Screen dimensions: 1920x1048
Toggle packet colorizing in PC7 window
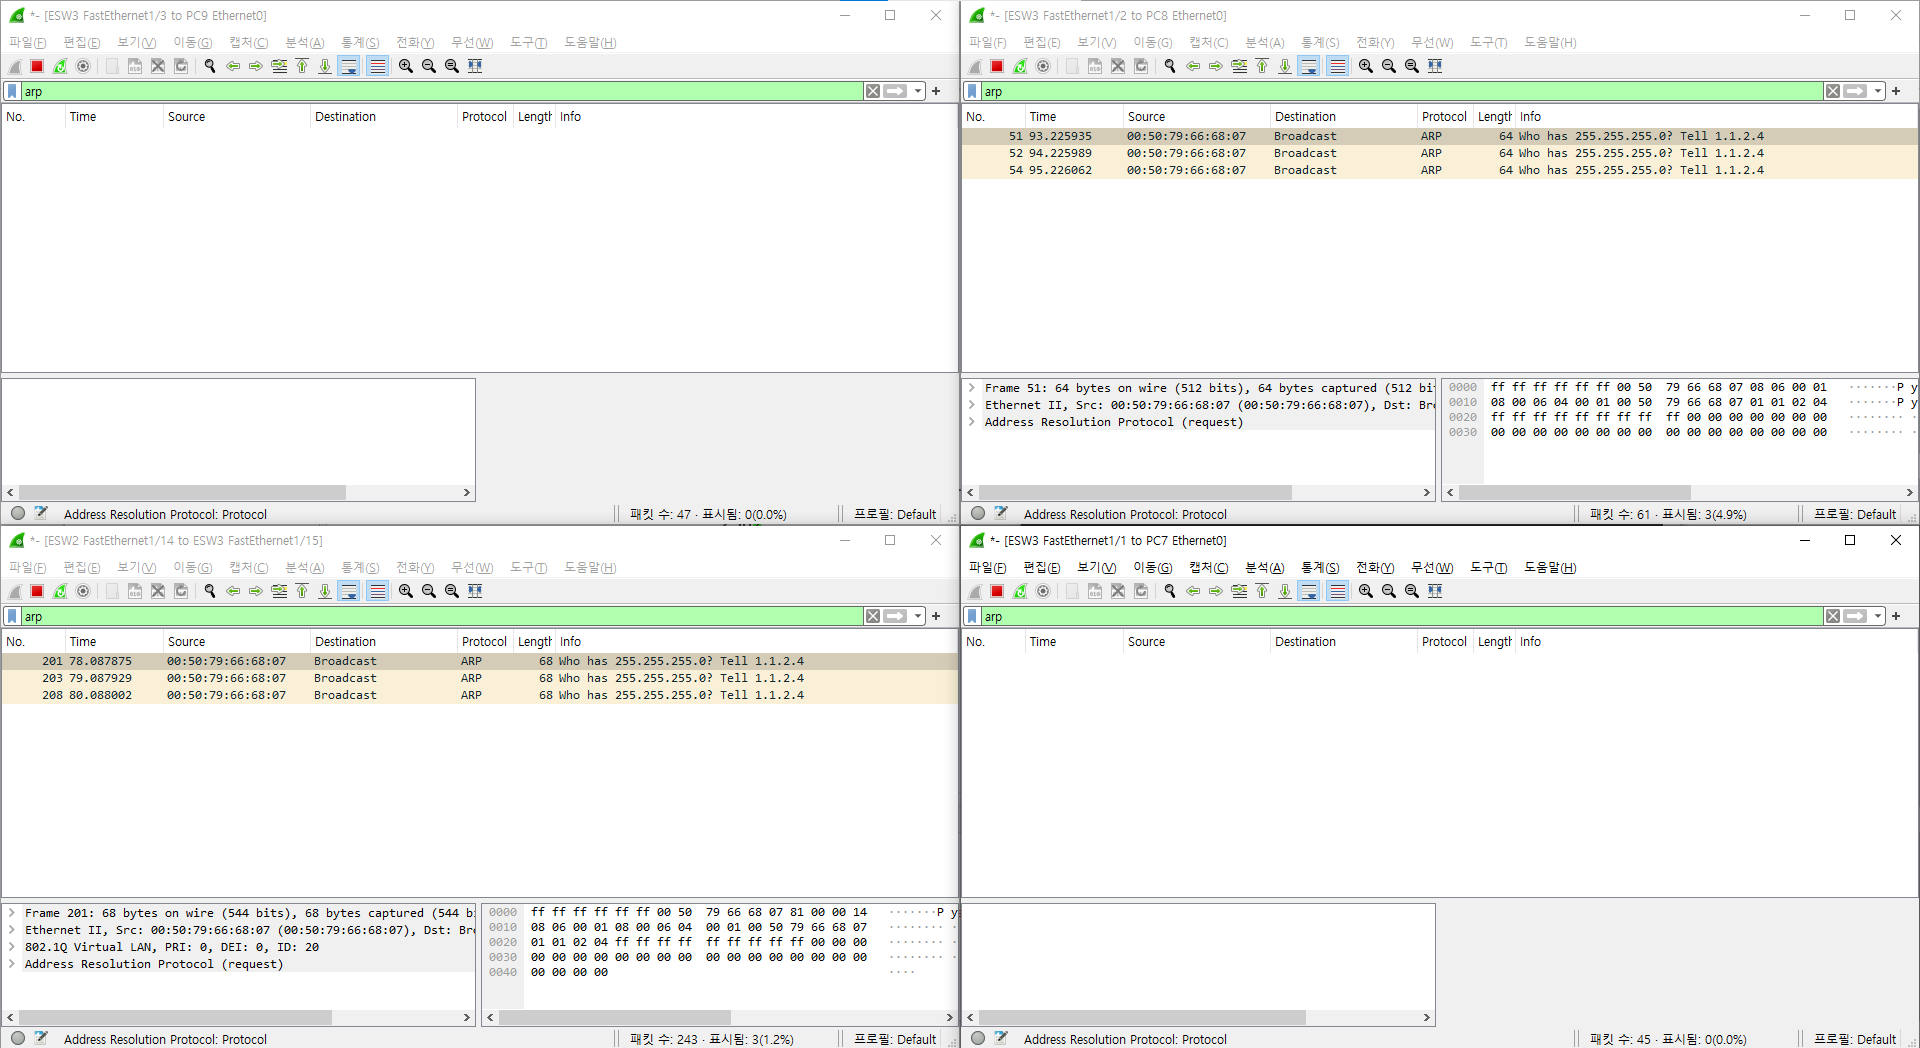point(1337,591)
